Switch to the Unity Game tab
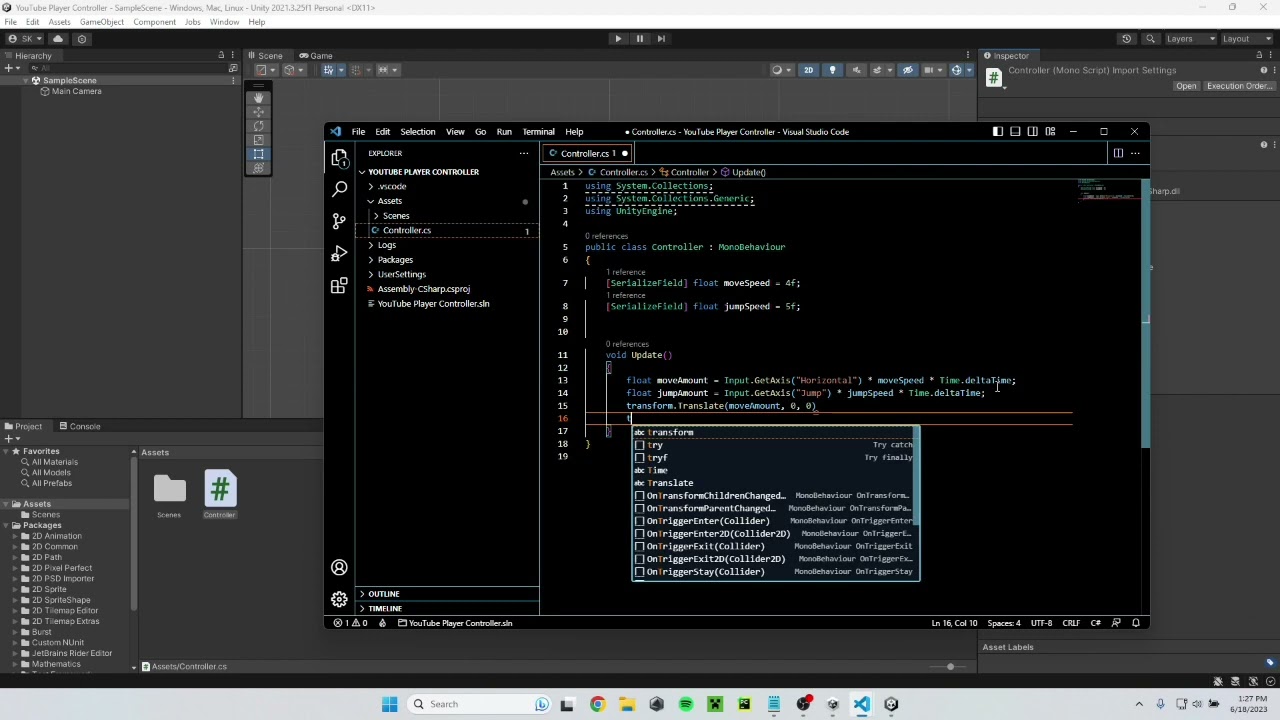The image size is (1280, 720). (x=316, y=55)
